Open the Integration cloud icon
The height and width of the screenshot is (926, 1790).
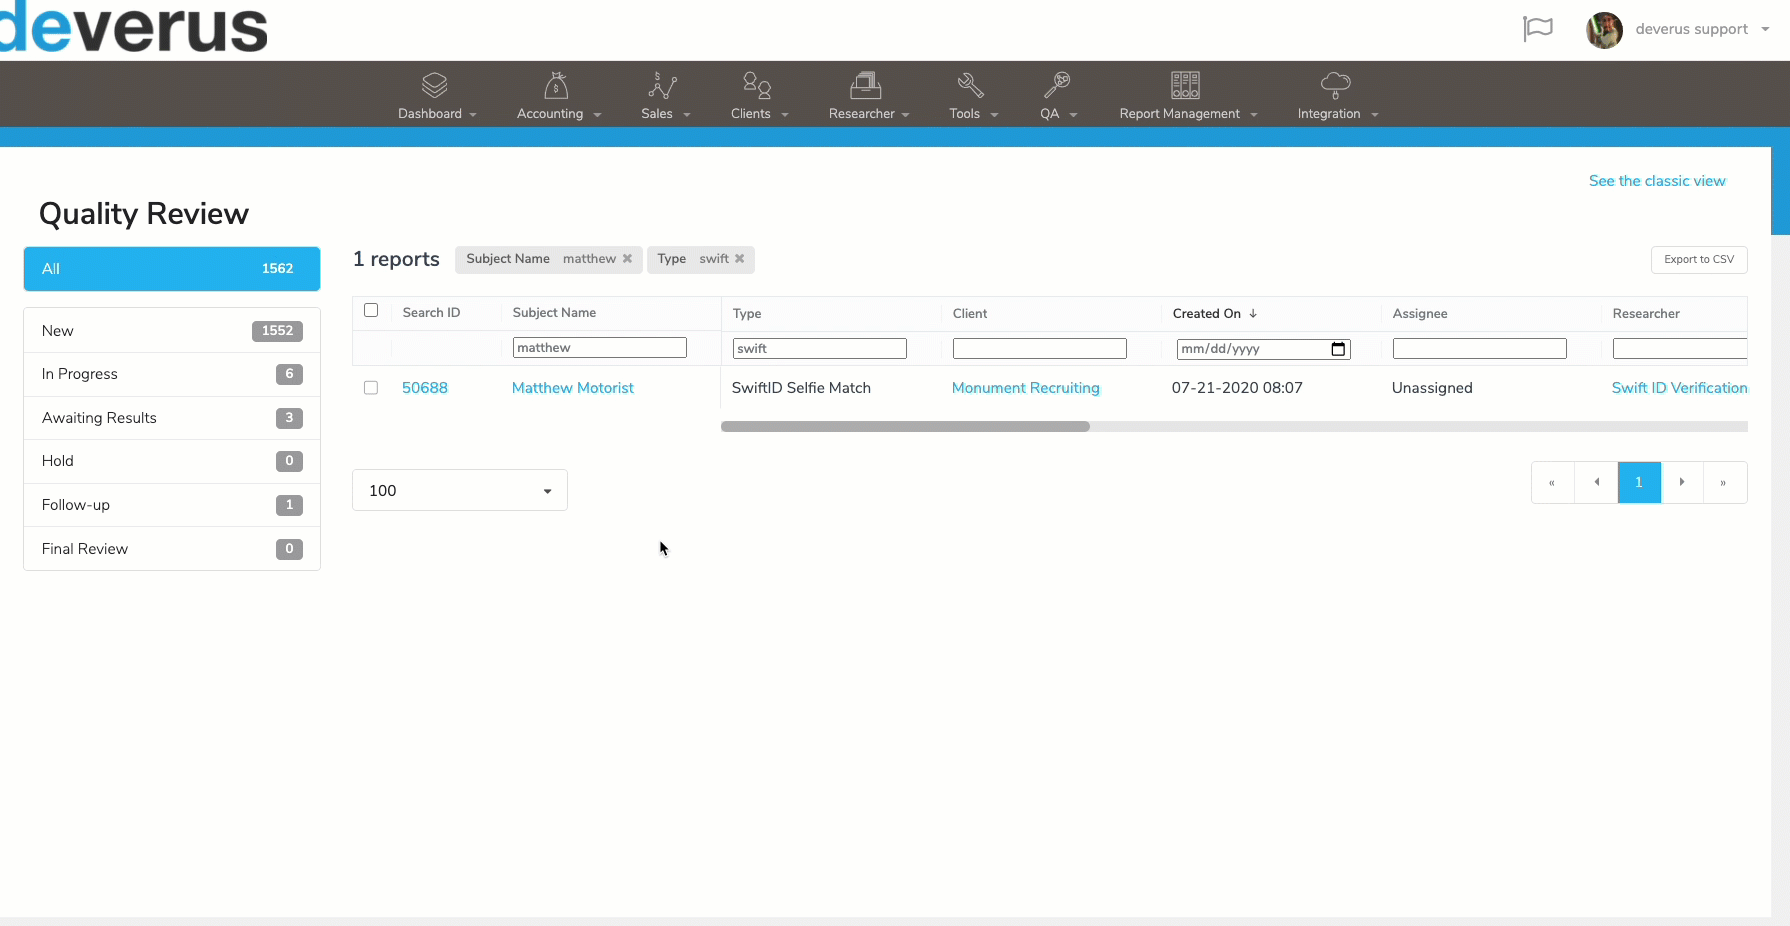tap(1336, 85)
